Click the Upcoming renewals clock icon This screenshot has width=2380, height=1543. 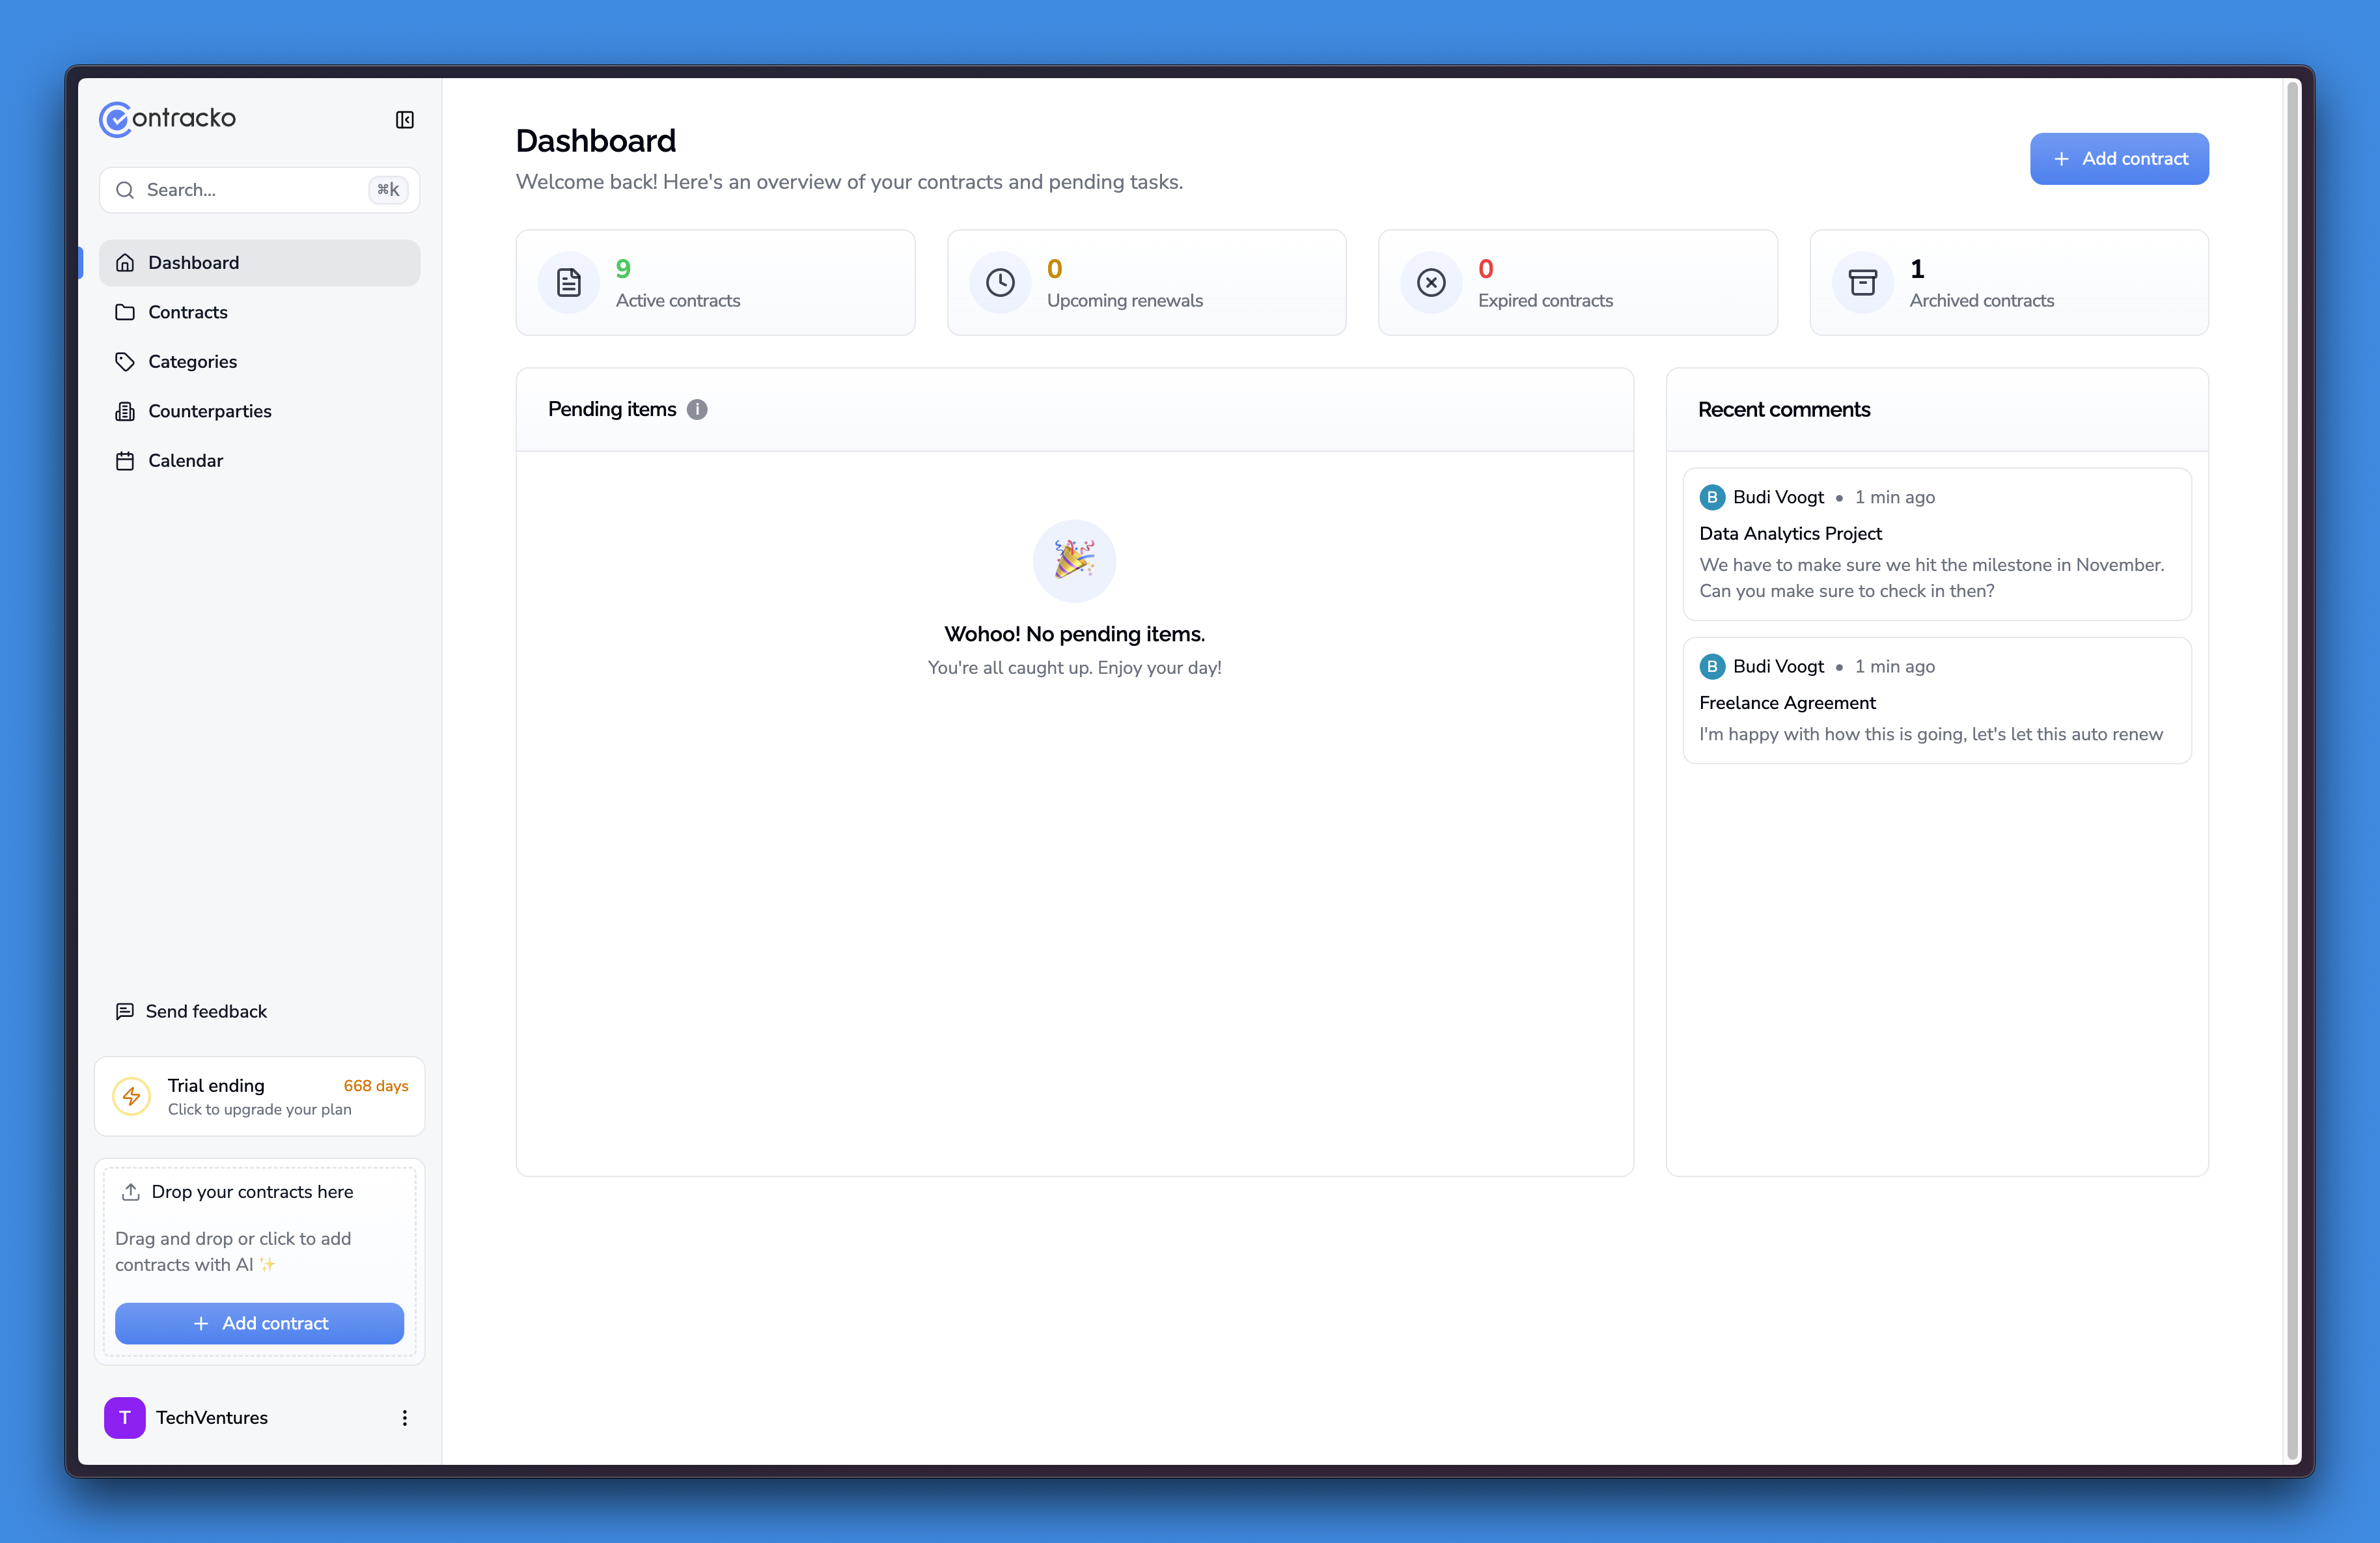pos(1000,282)
